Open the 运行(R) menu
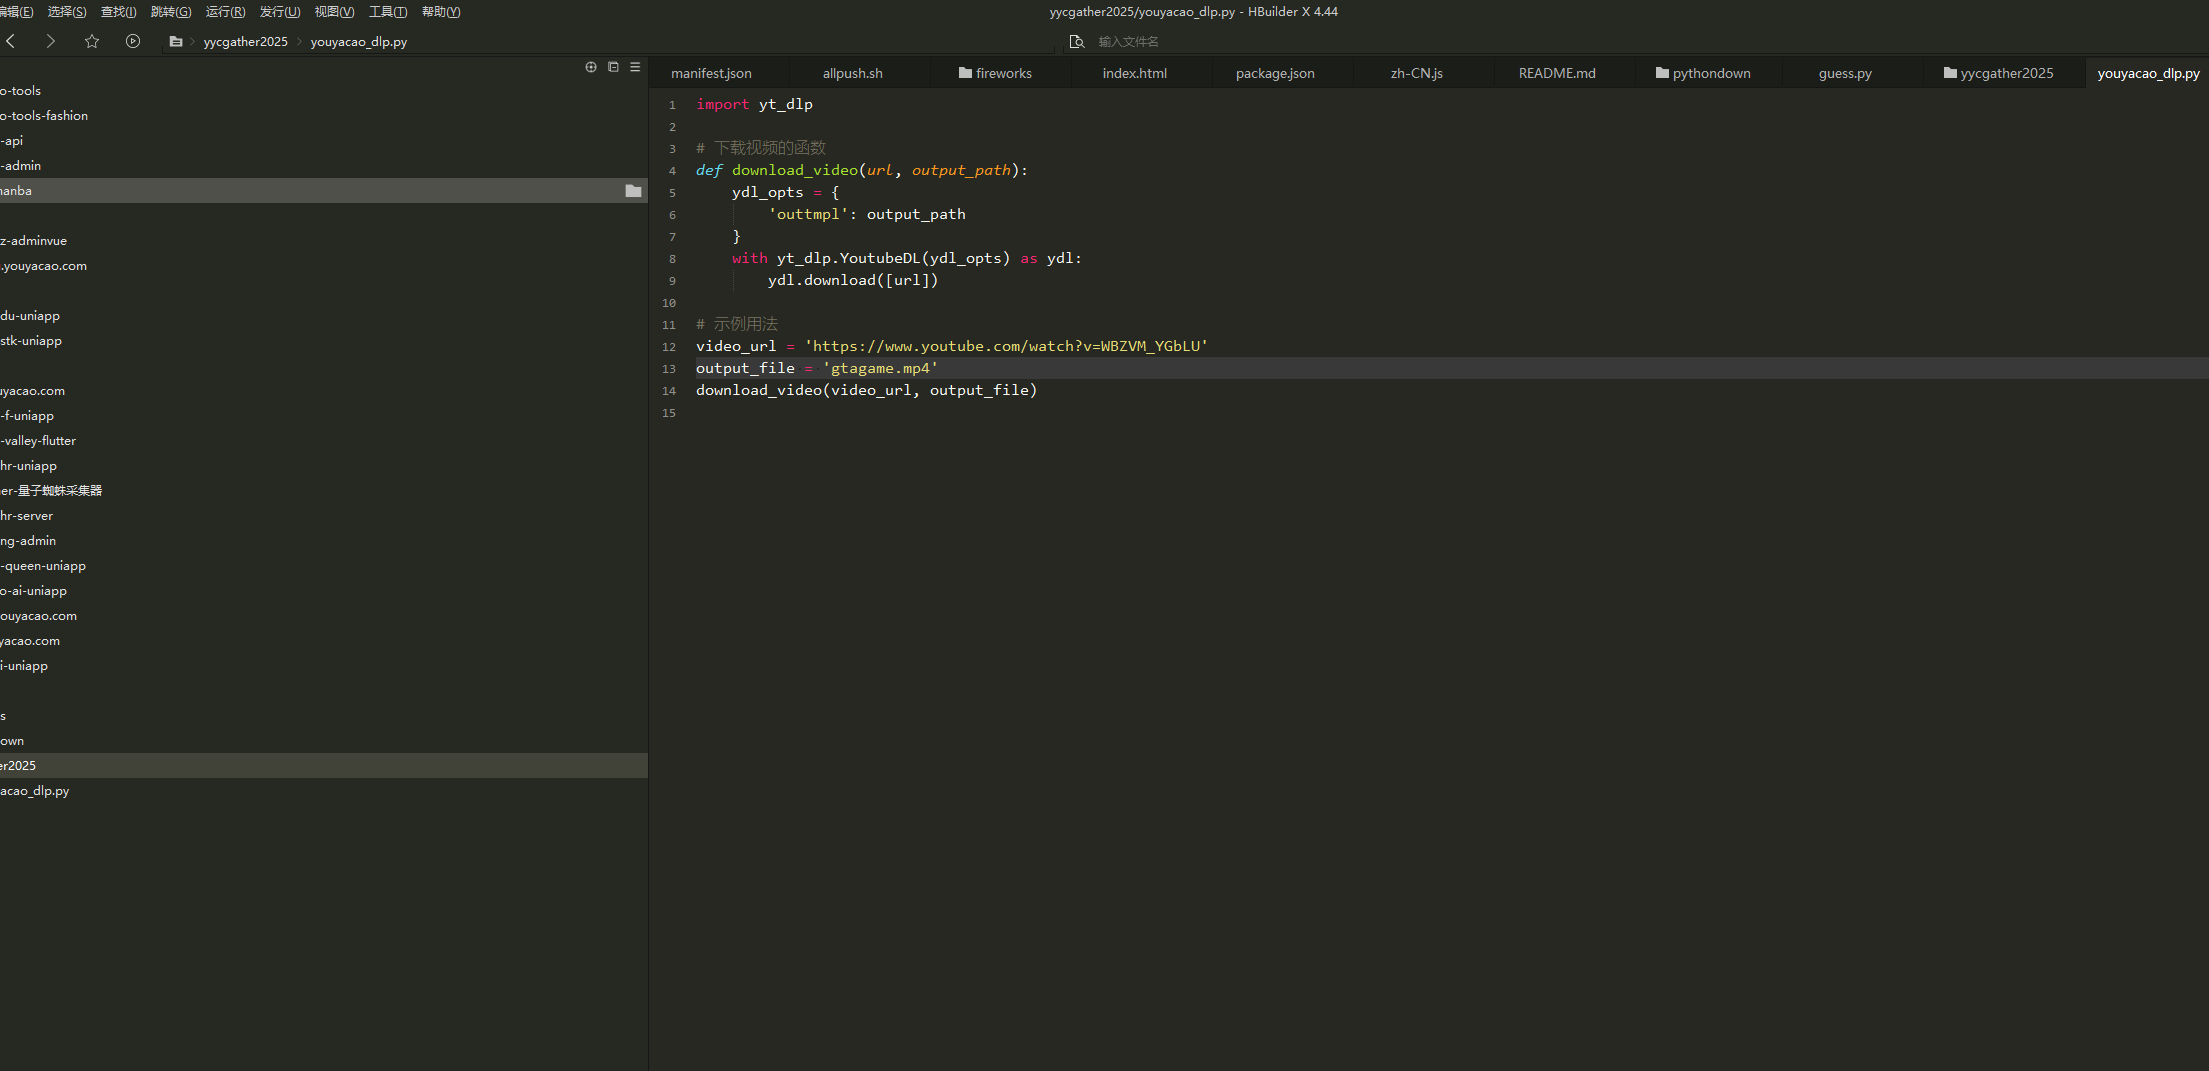Viewport: 2209px width, 1071px height. [x=225, y=12]
